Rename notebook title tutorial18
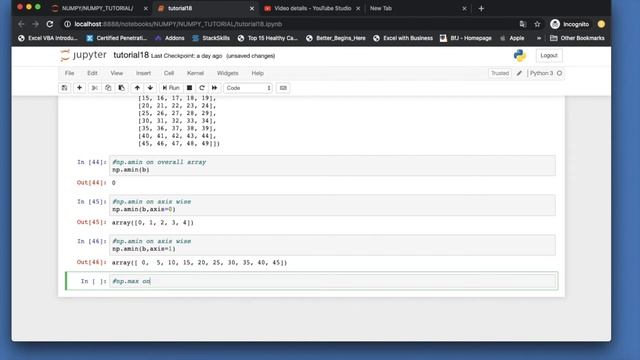Image resolution: width=640 pixels, height=360 pixels. [x=131, y=55]
